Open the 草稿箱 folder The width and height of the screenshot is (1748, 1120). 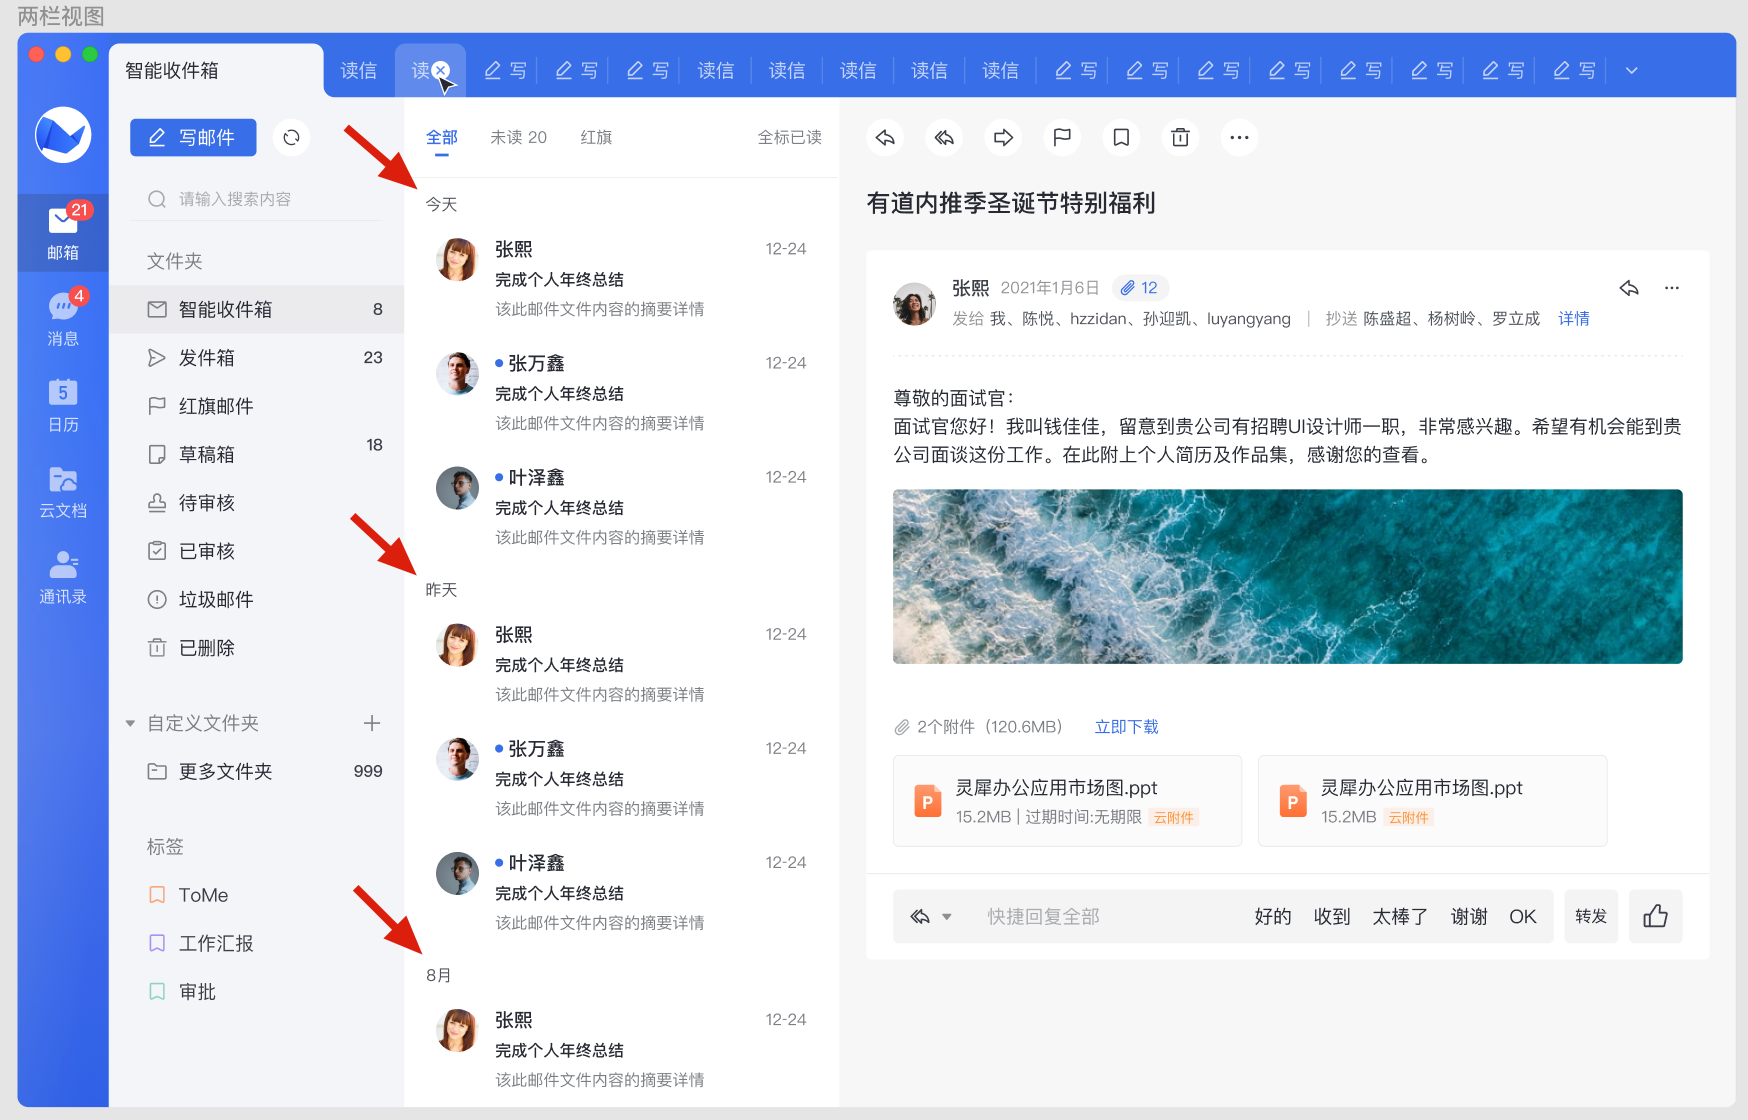257,454
